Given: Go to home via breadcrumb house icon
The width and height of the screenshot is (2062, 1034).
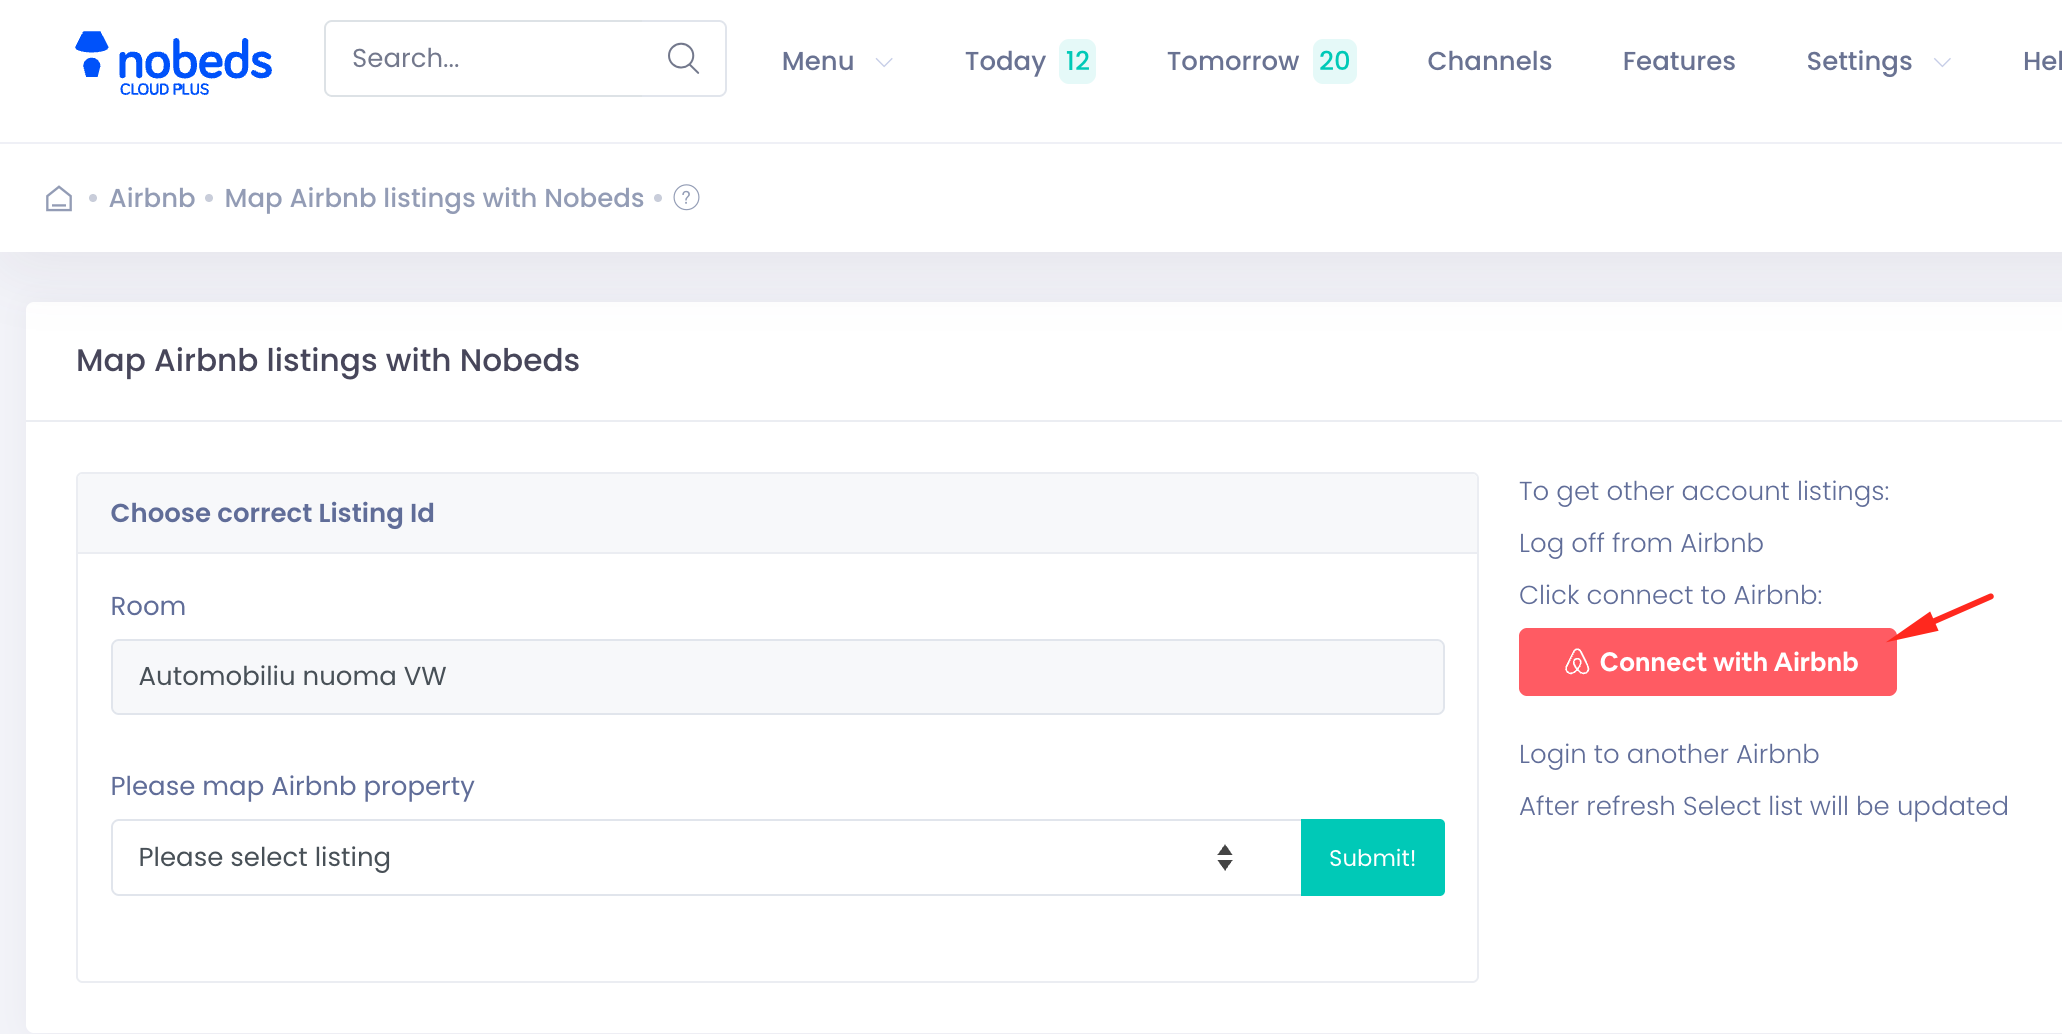Looking at the screenshot, I should [x=59, y=199].
